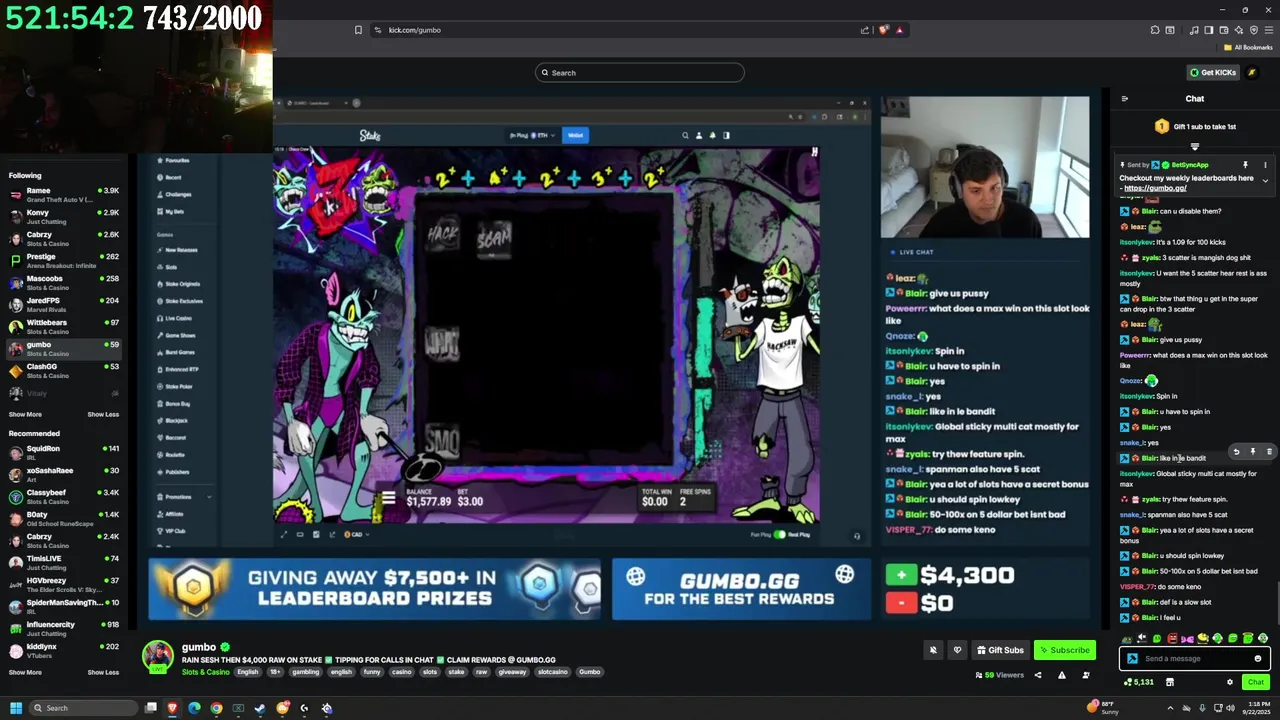Collapse pinned message with chevron
The width and height of the screenshot is (1280, 720).
pyautogui.click(x=1265, y=181)
